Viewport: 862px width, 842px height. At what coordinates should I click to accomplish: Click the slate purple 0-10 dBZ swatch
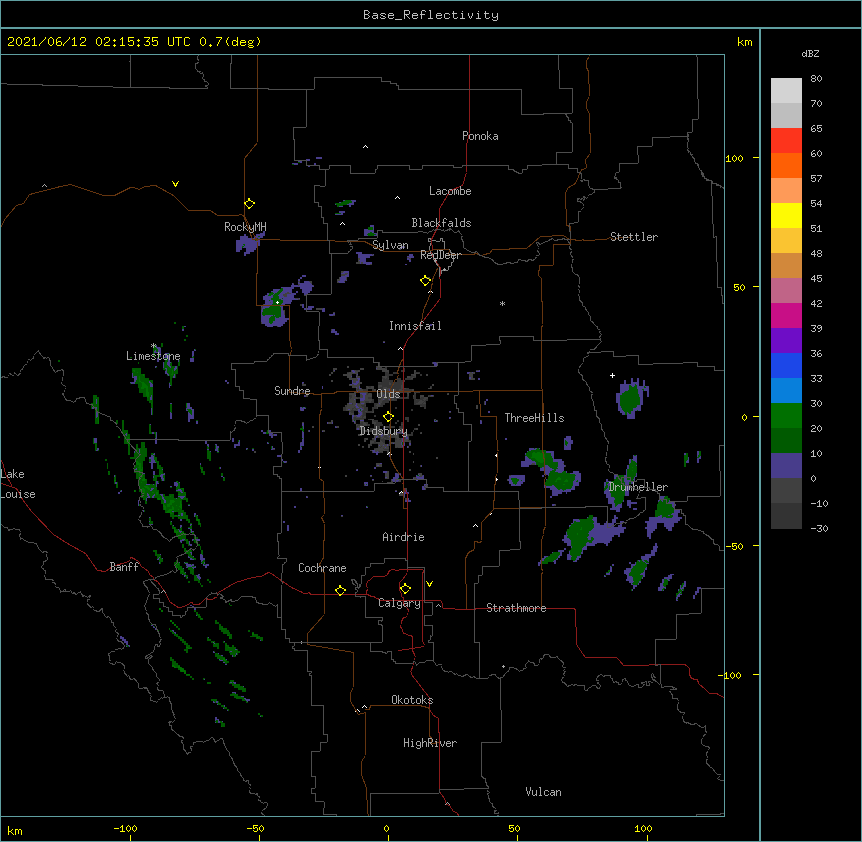[x=786, y=466]
